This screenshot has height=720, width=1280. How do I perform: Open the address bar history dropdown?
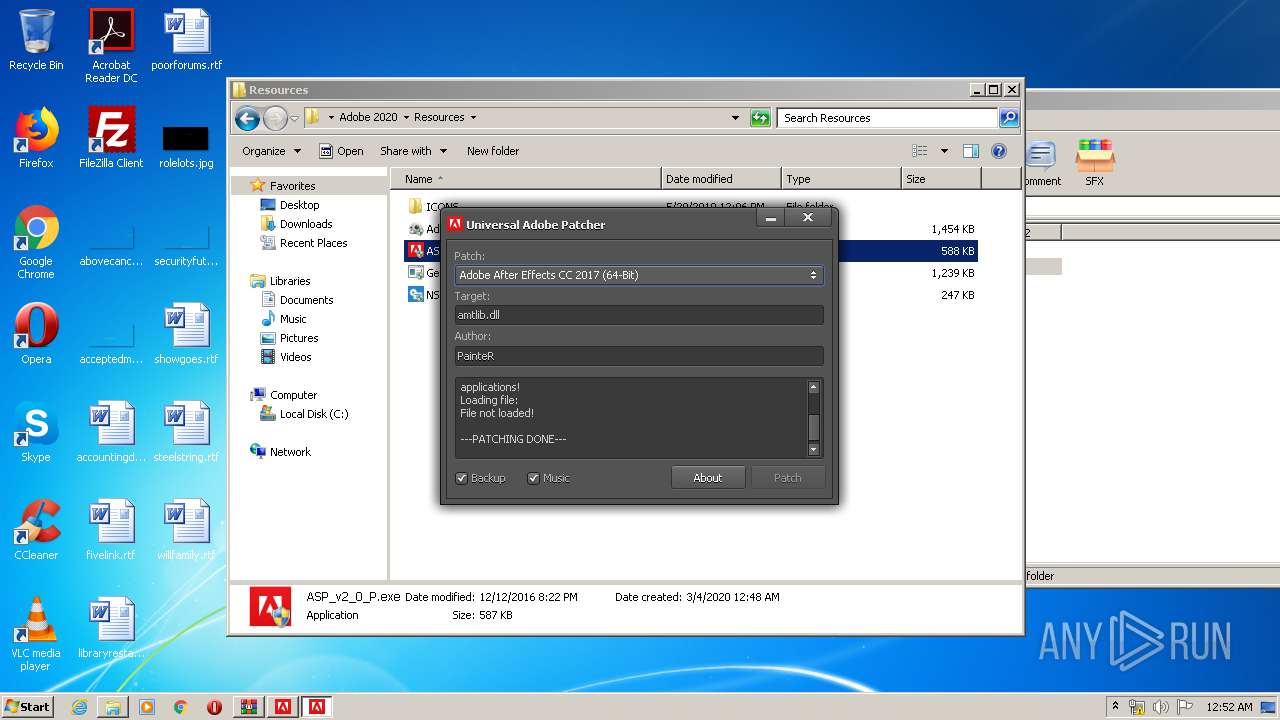(736, 118)
